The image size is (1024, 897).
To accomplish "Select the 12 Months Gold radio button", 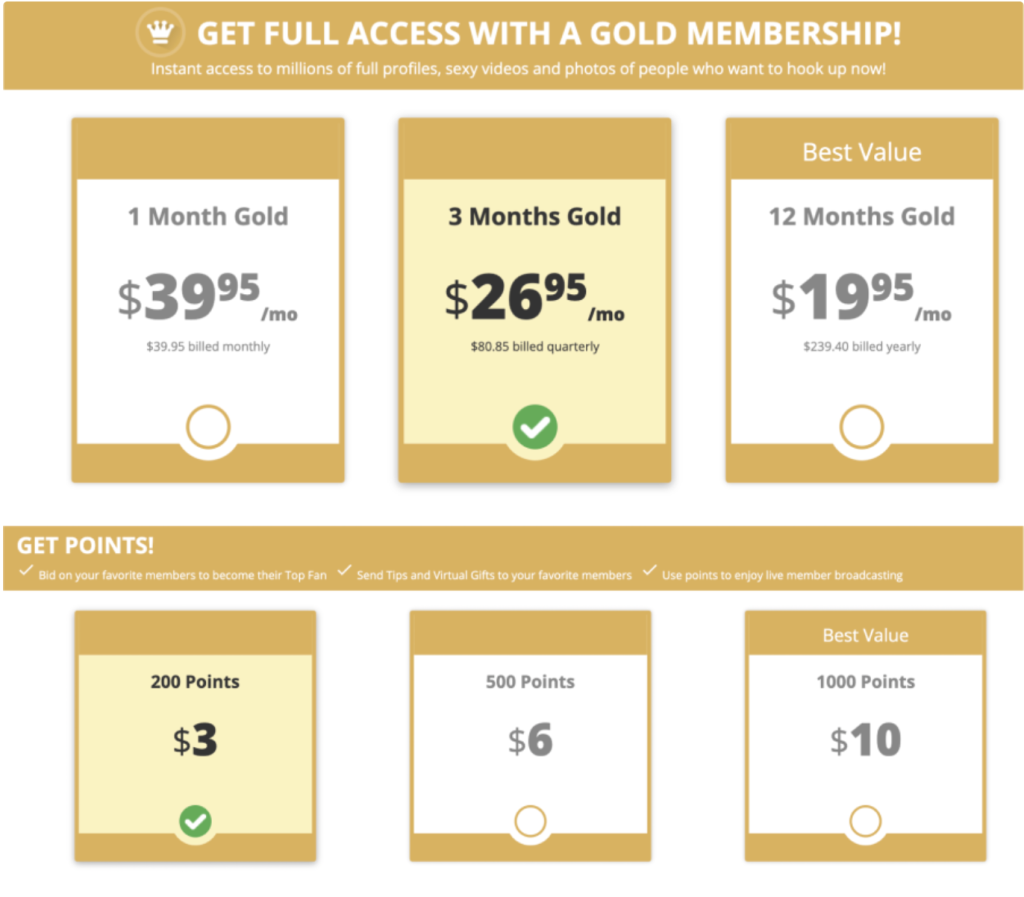I will tap(862, 428).
